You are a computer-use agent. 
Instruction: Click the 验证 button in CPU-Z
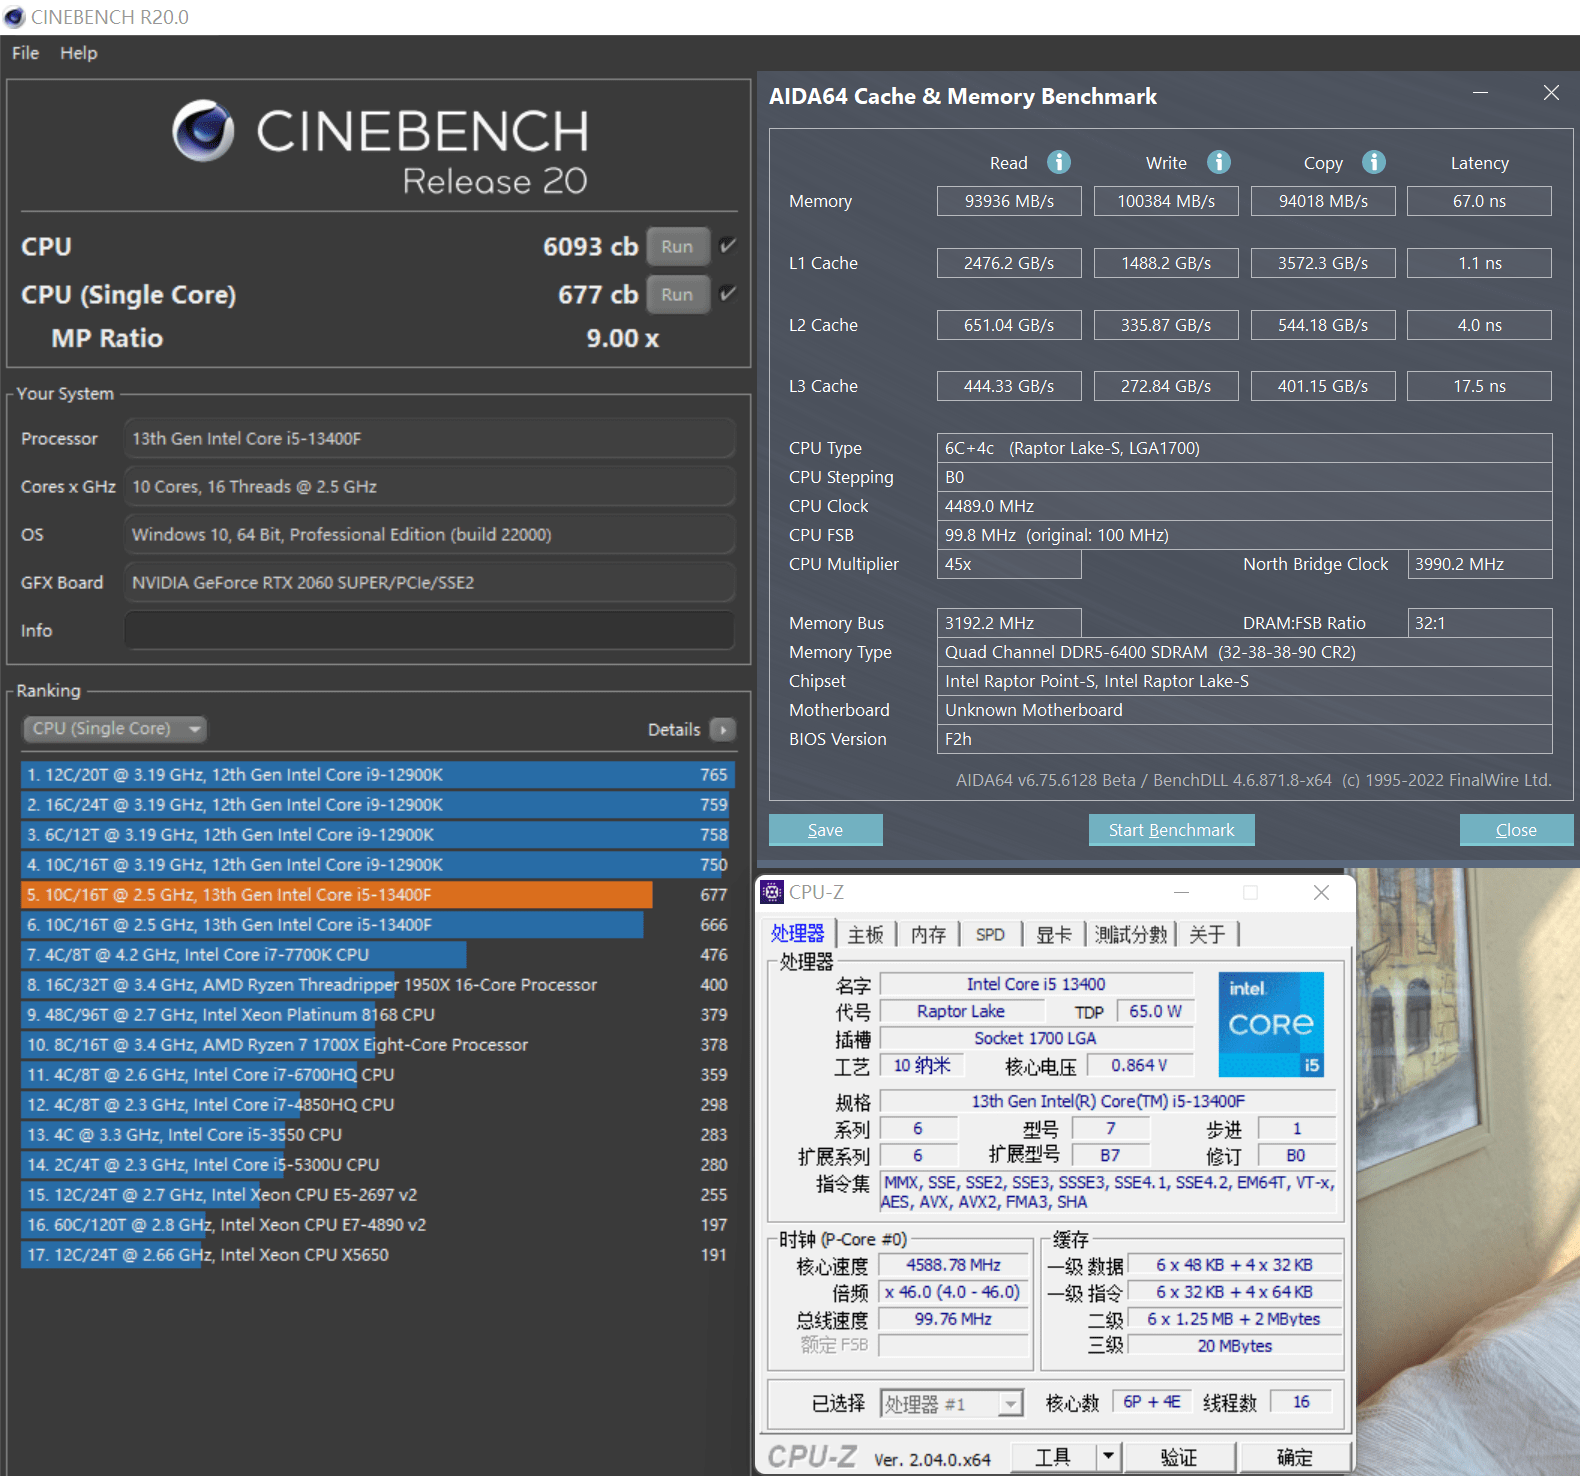point(1179,1456)
